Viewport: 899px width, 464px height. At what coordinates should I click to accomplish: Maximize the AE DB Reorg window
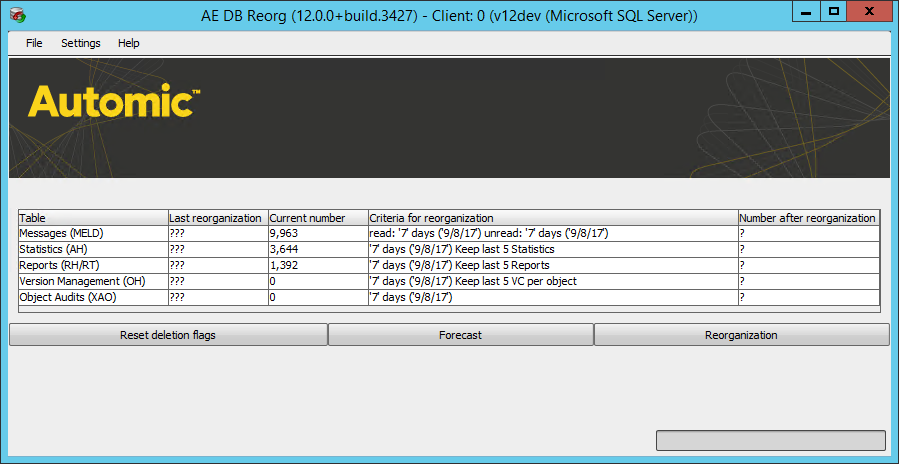834,11
